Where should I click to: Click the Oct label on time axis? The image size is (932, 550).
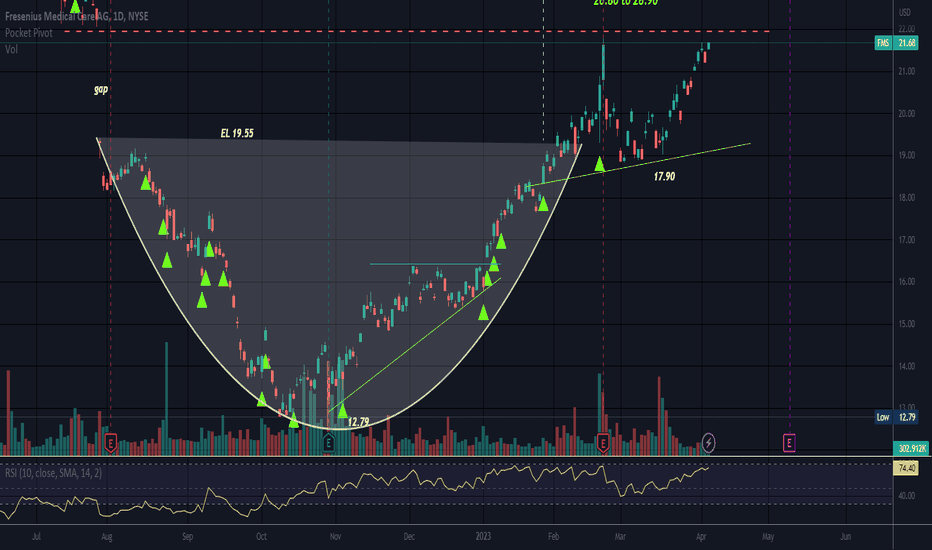coord(262,536)
